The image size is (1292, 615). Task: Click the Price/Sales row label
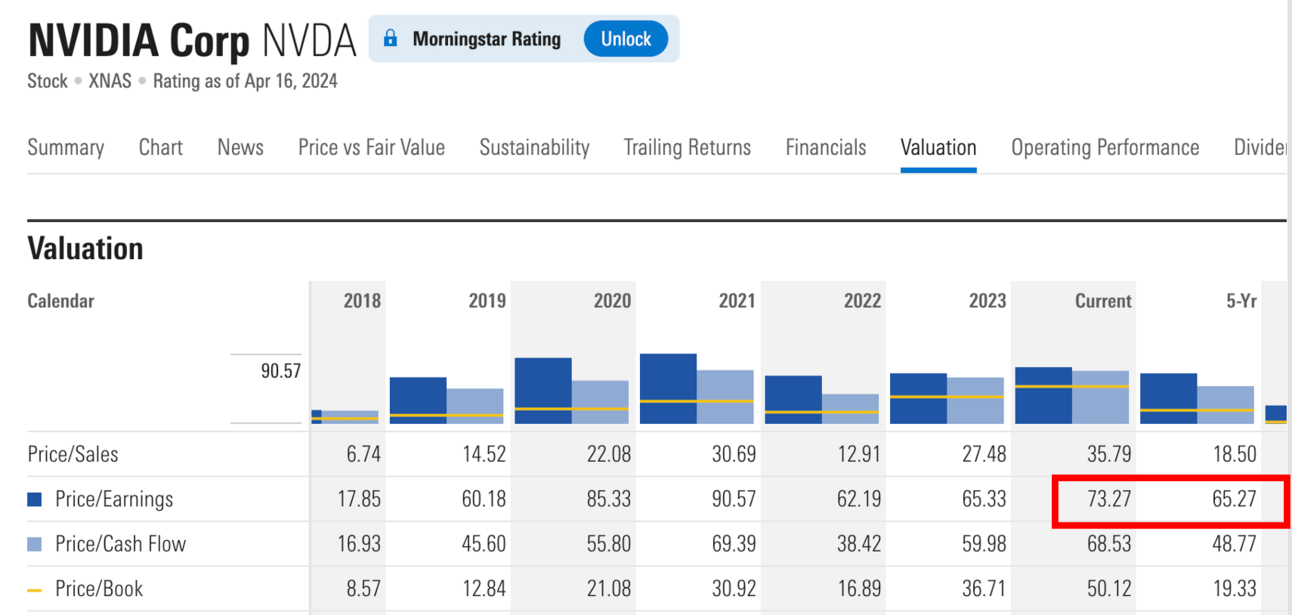(73, 454)
